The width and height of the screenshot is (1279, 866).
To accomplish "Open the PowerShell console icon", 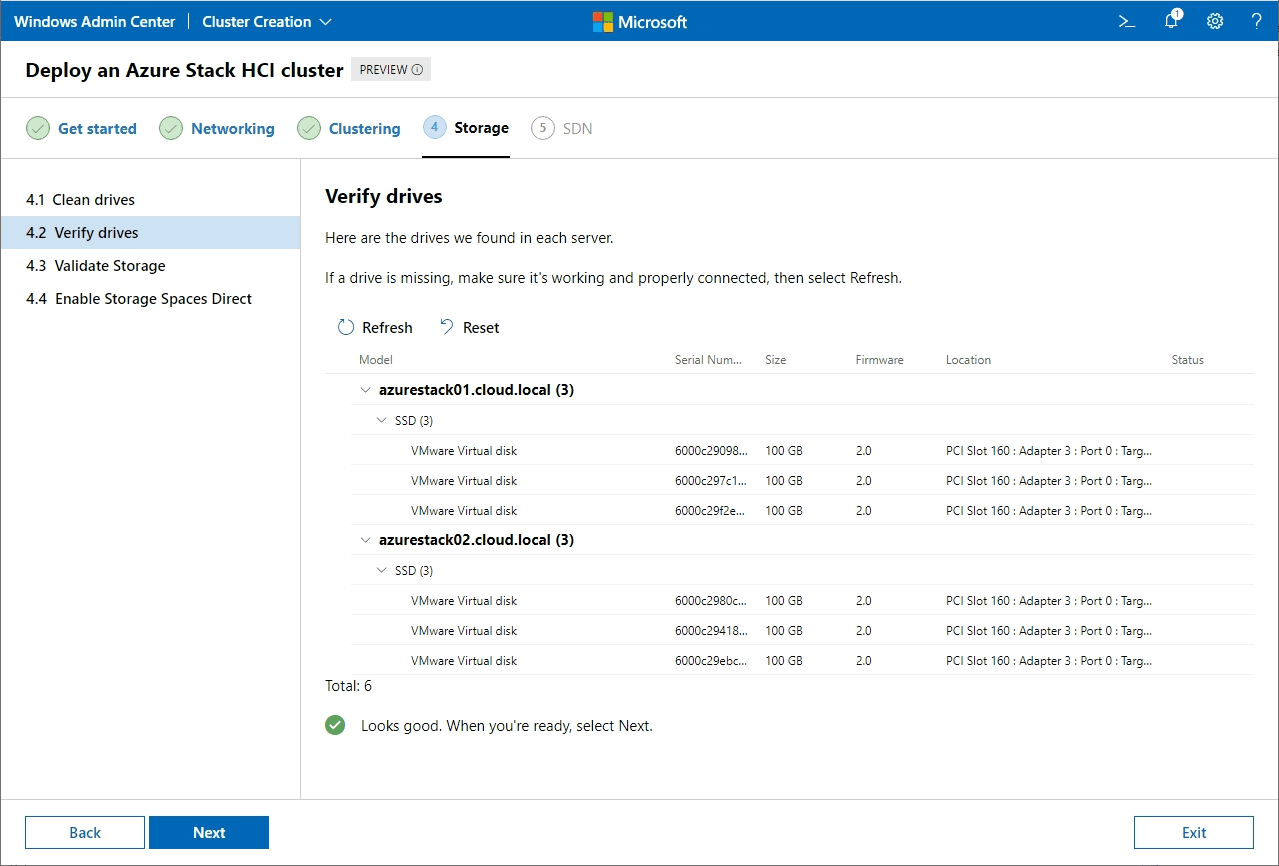I will coord(1127,21).
